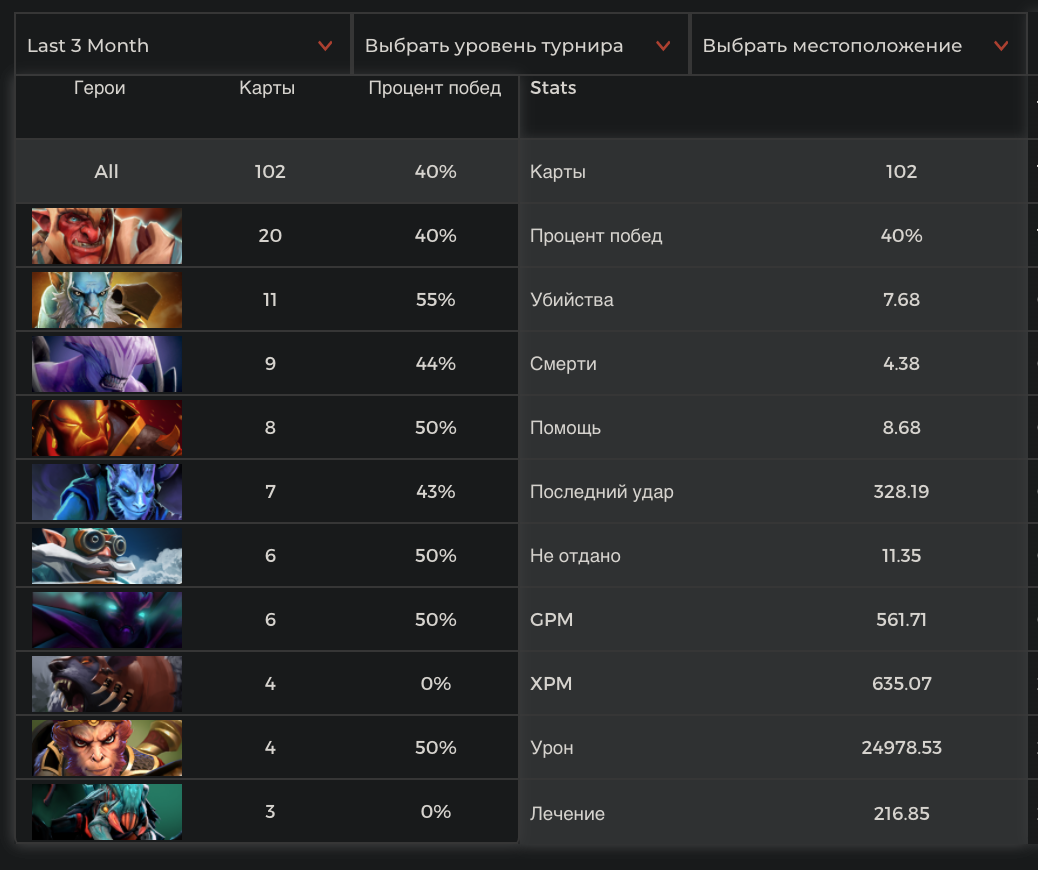Select the dark Spectre hero portrait
This screenshot has height=870, width=1038.
106,620
